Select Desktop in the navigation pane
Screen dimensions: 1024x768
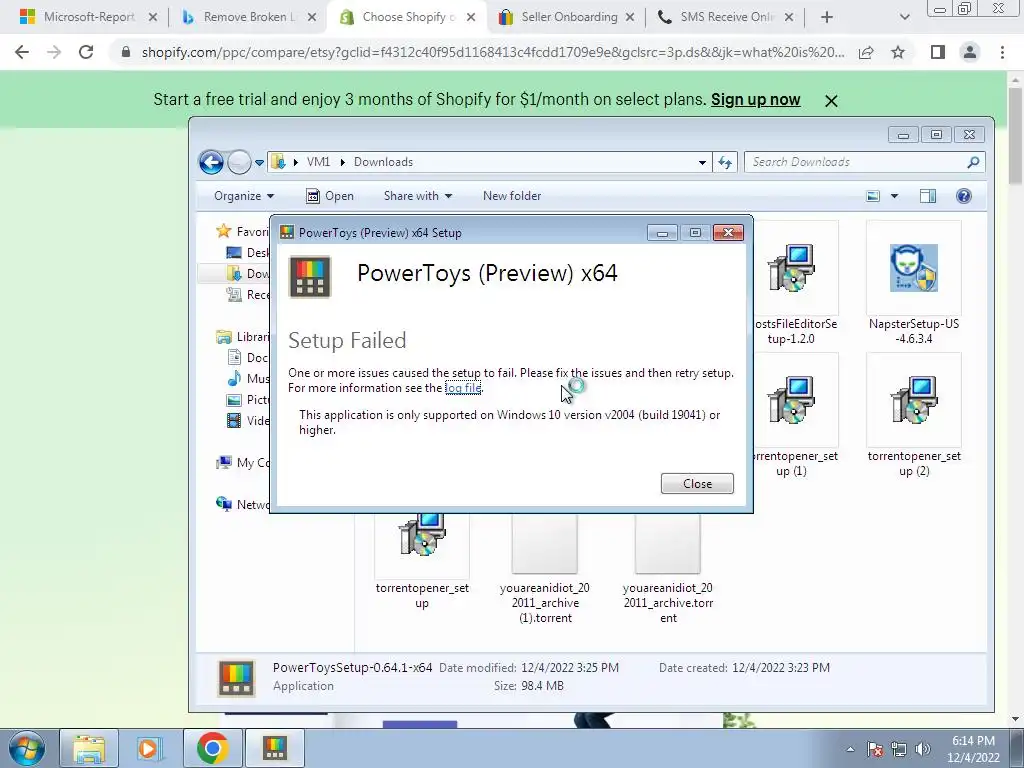248,253
